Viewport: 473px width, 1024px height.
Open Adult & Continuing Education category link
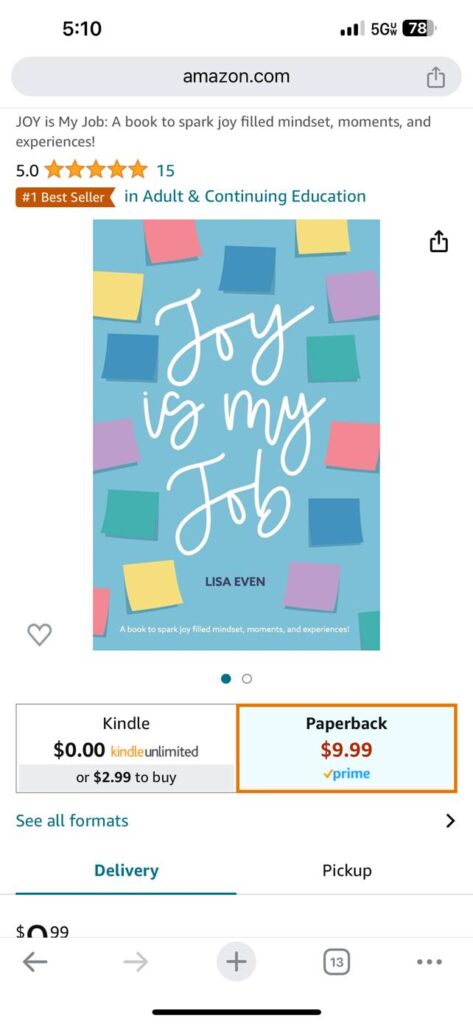245,197
